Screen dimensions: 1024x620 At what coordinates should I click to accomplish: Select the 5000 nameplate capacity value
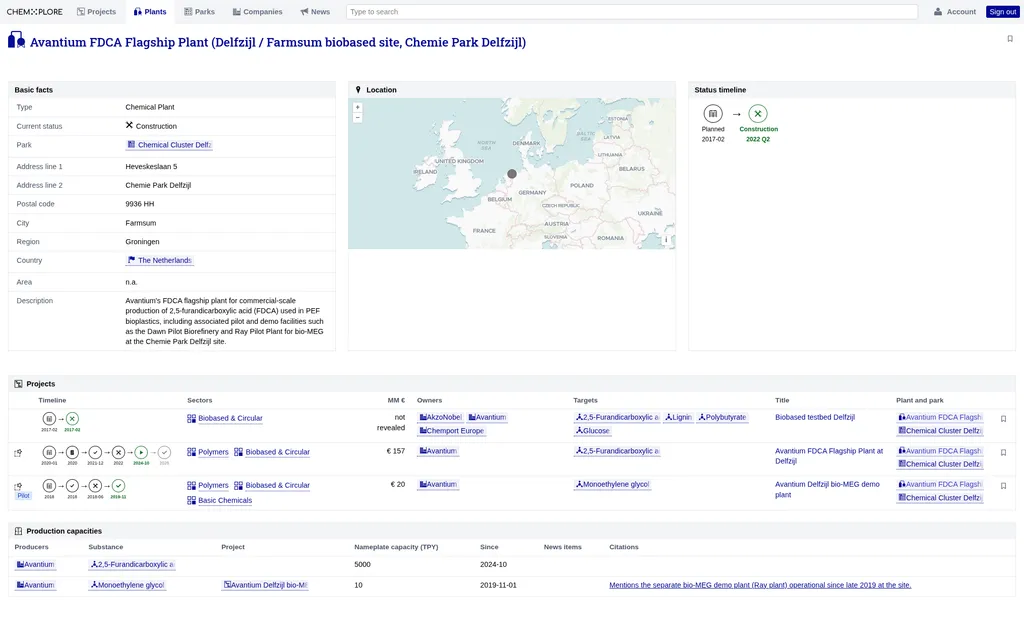362,564
